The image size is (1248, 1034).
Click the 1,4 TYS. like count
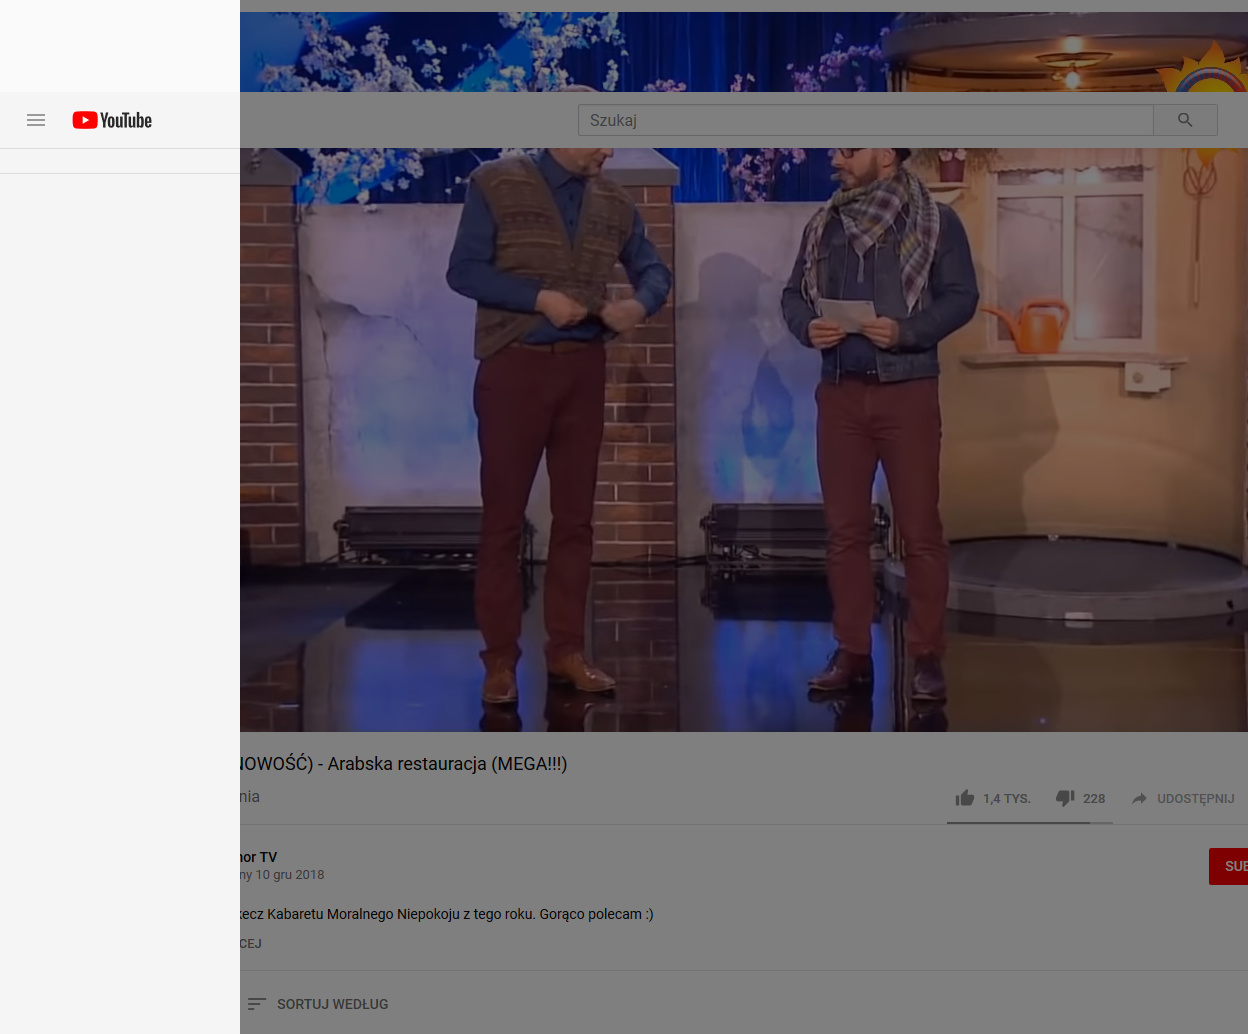[1006, 799]
